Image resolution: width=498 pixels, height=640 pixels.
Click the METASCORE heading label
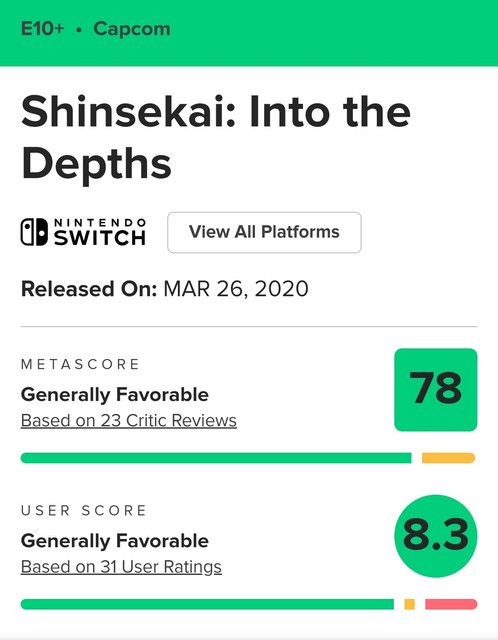[x=80, y=364]
